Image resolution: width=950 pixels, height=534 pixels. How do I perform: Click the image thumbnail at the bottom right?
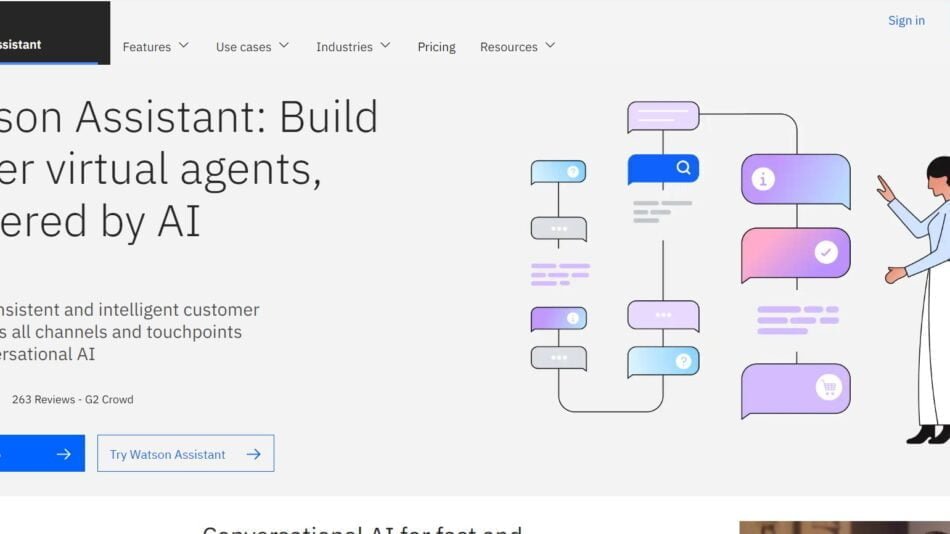click(x=843, y=527)
